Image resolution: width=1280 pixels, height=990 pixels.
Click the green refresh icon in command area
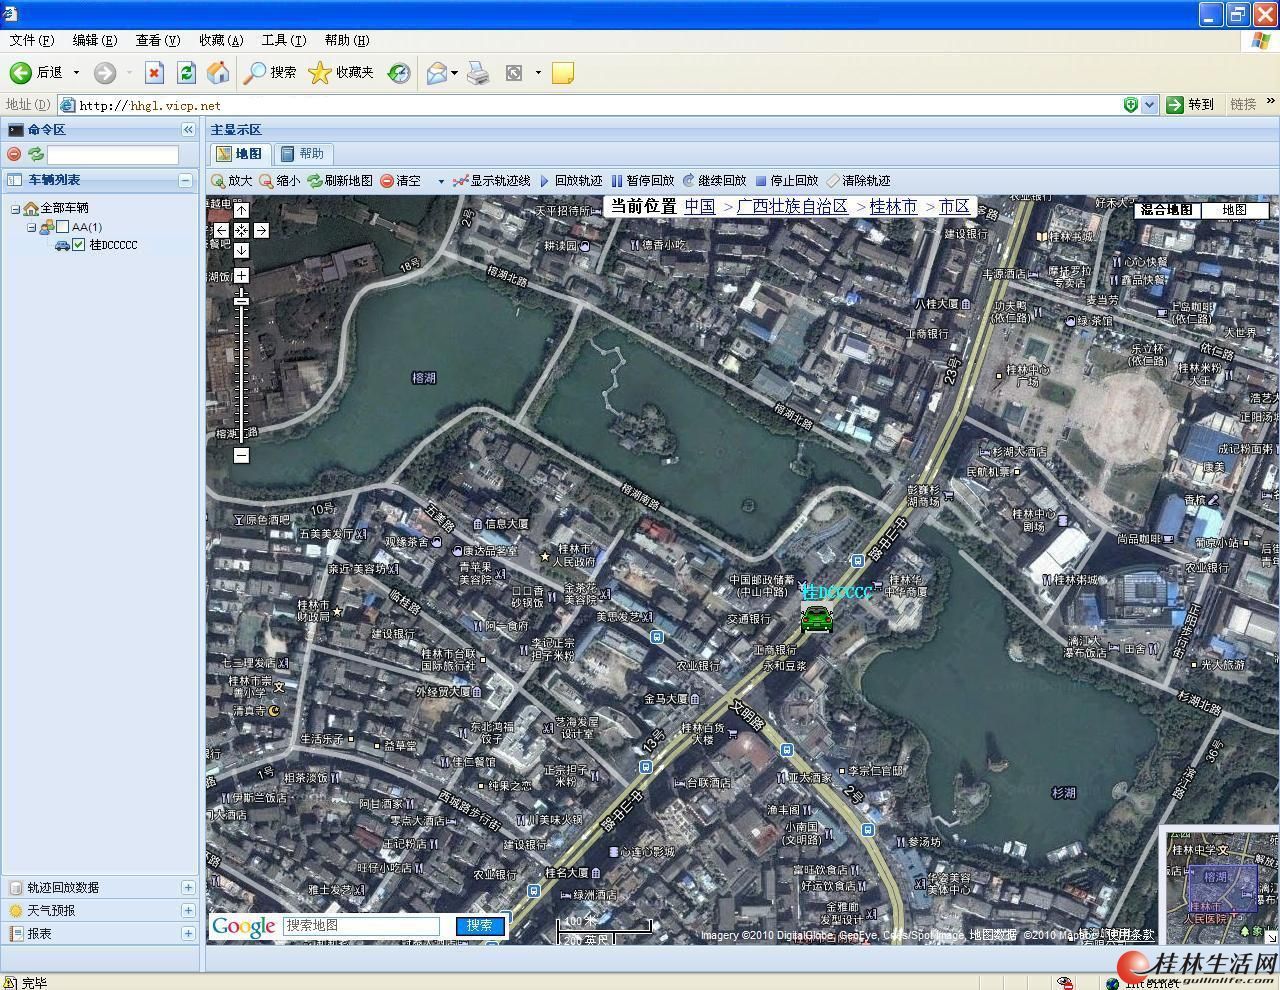point(36,154)
